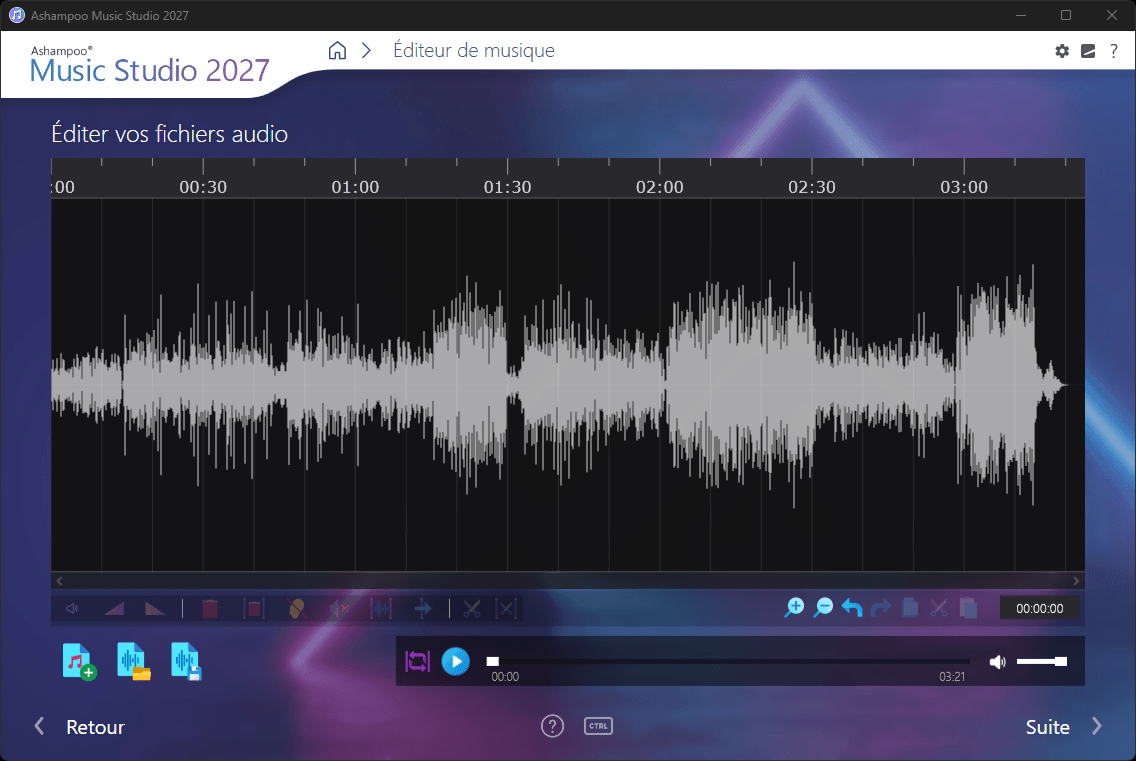This screenshot has height=761, width=1136.
Task: Undo the last edit
Action: pyautogui.click(x=852, y=608)
